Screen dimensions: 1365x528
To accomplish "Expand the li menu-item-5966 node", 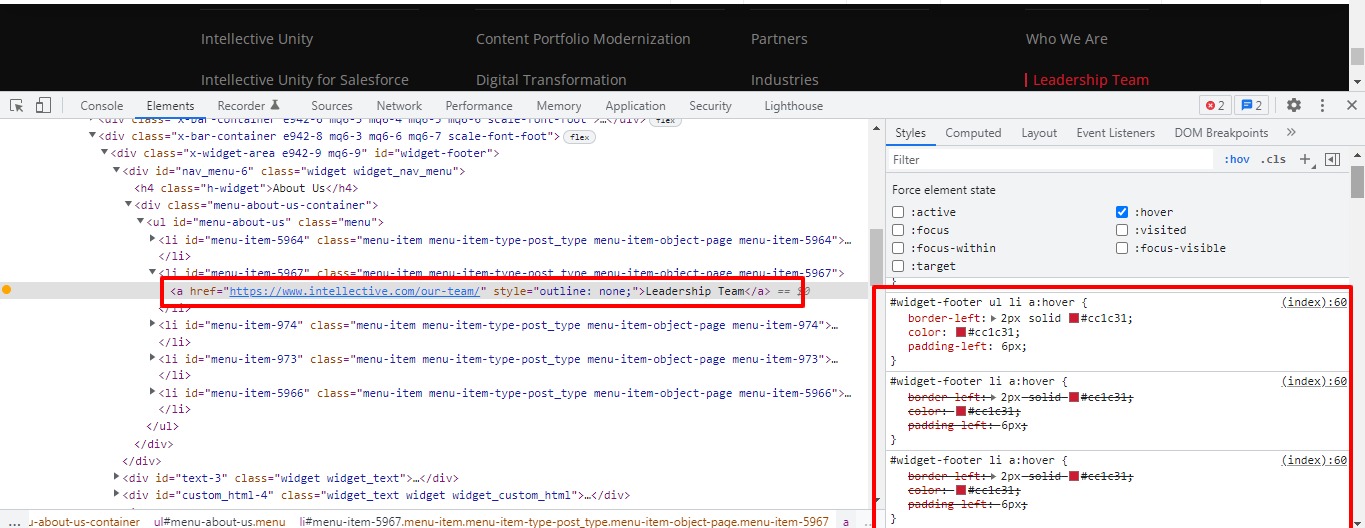I will [x=152, y=393].
